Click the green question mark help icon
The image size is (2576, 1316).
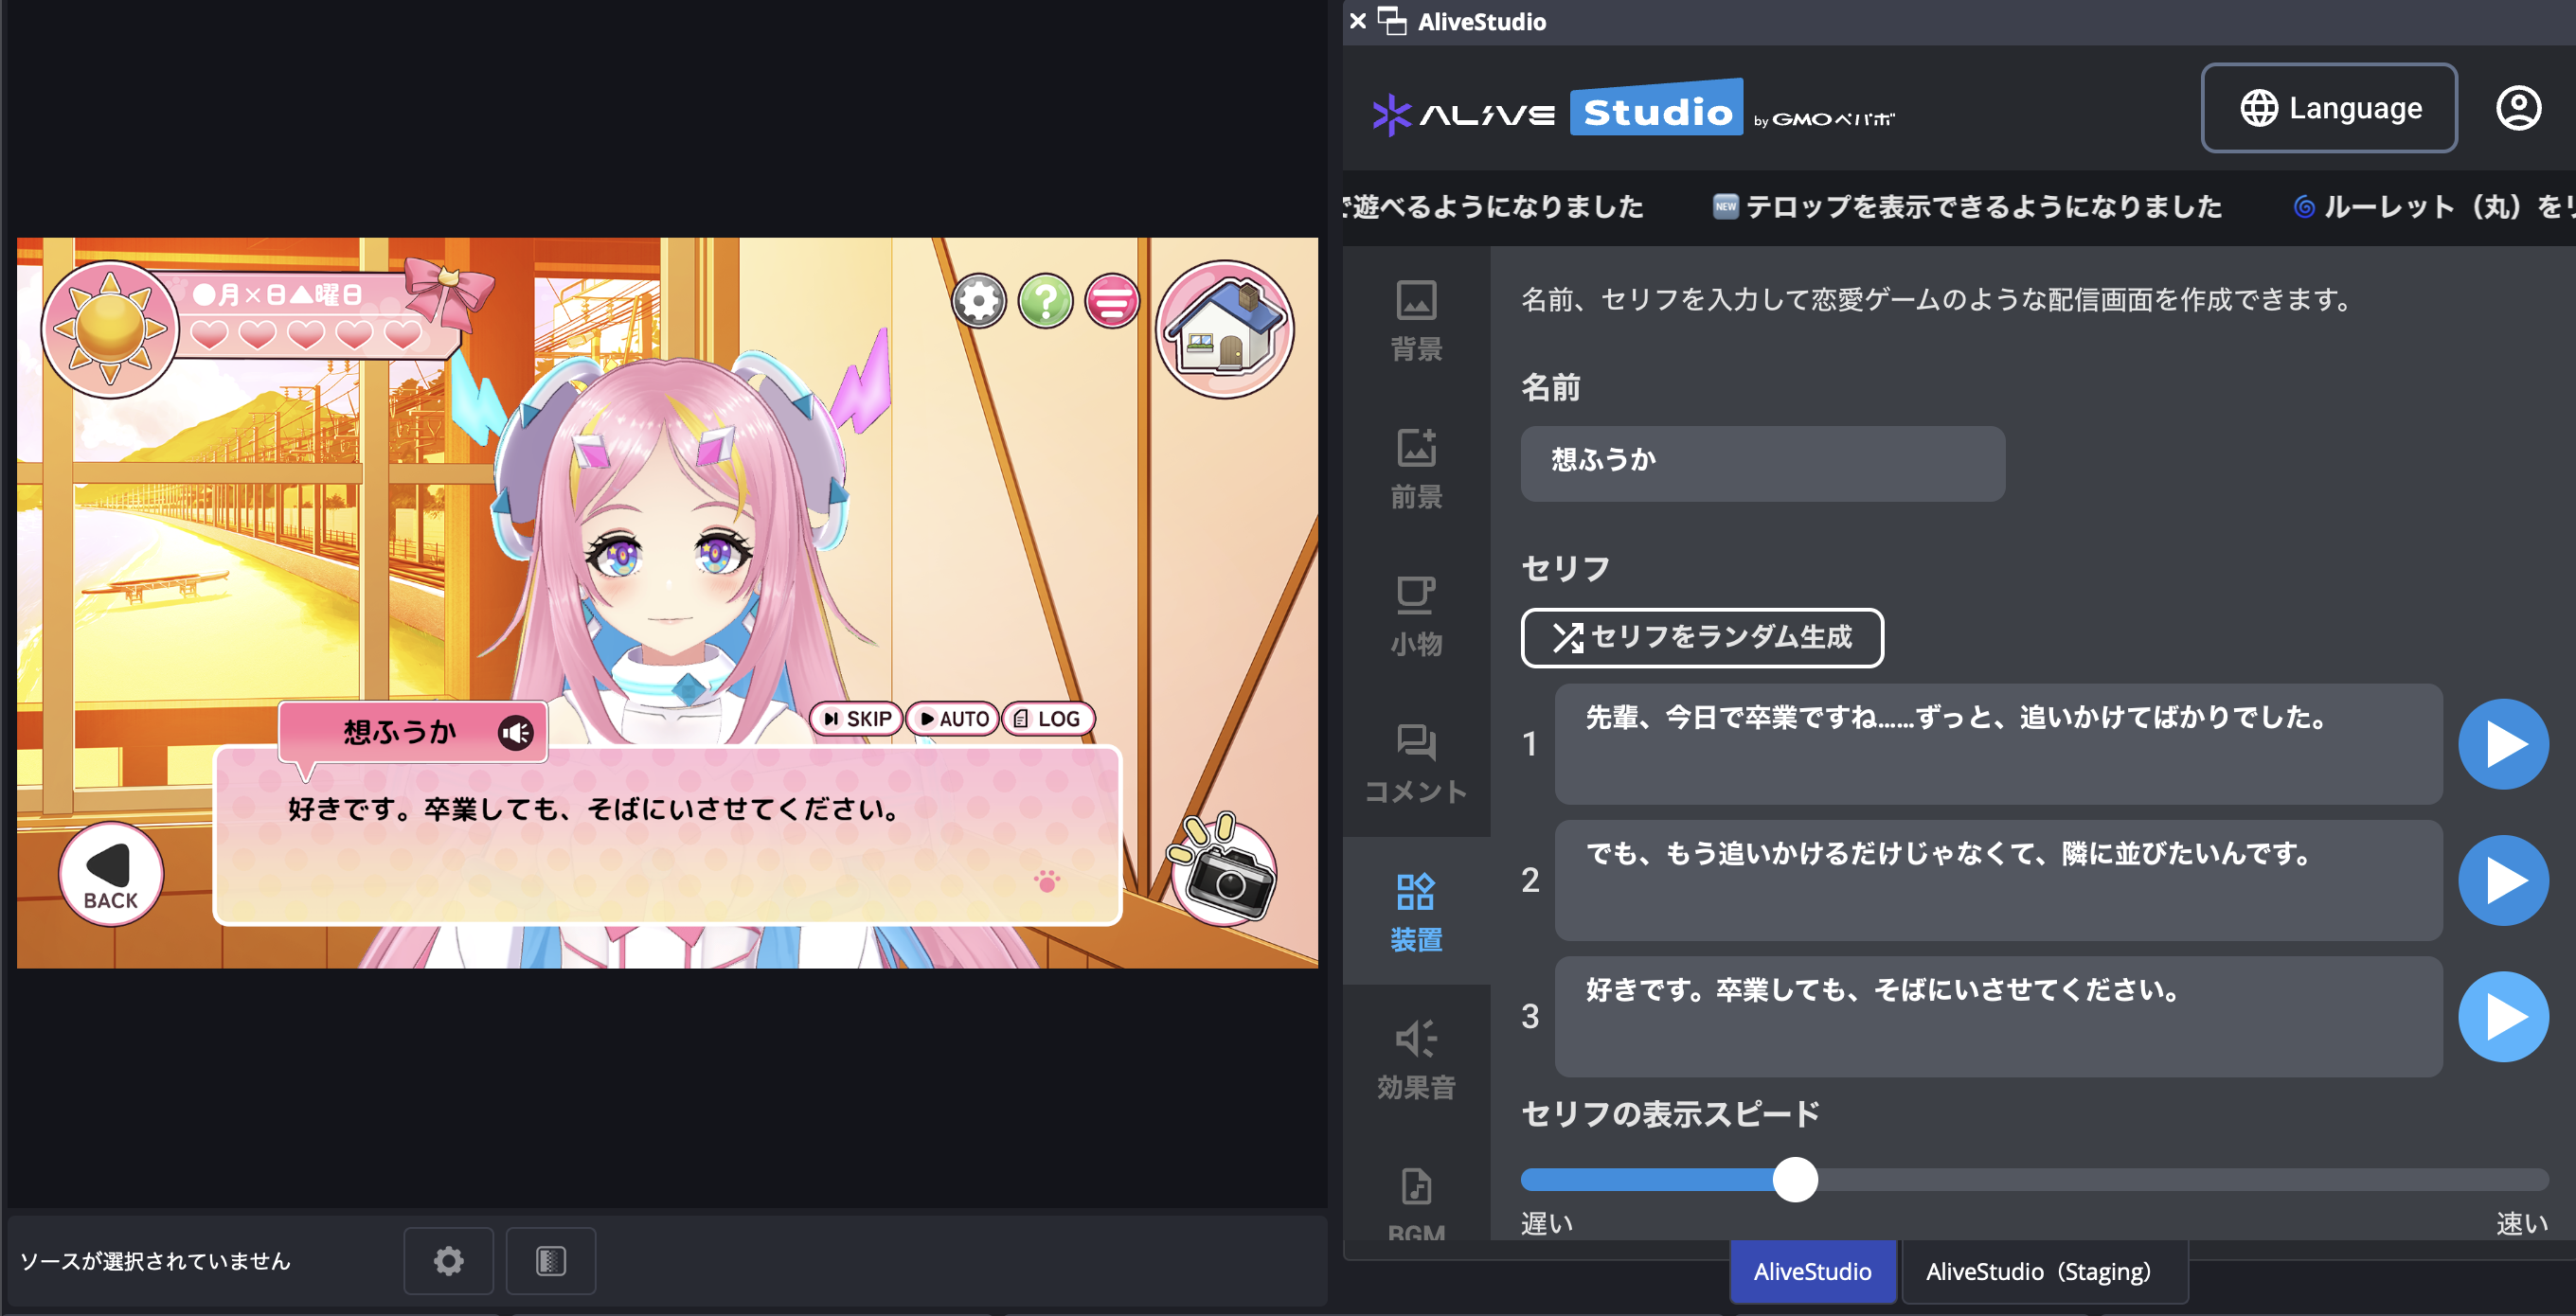1045,301
